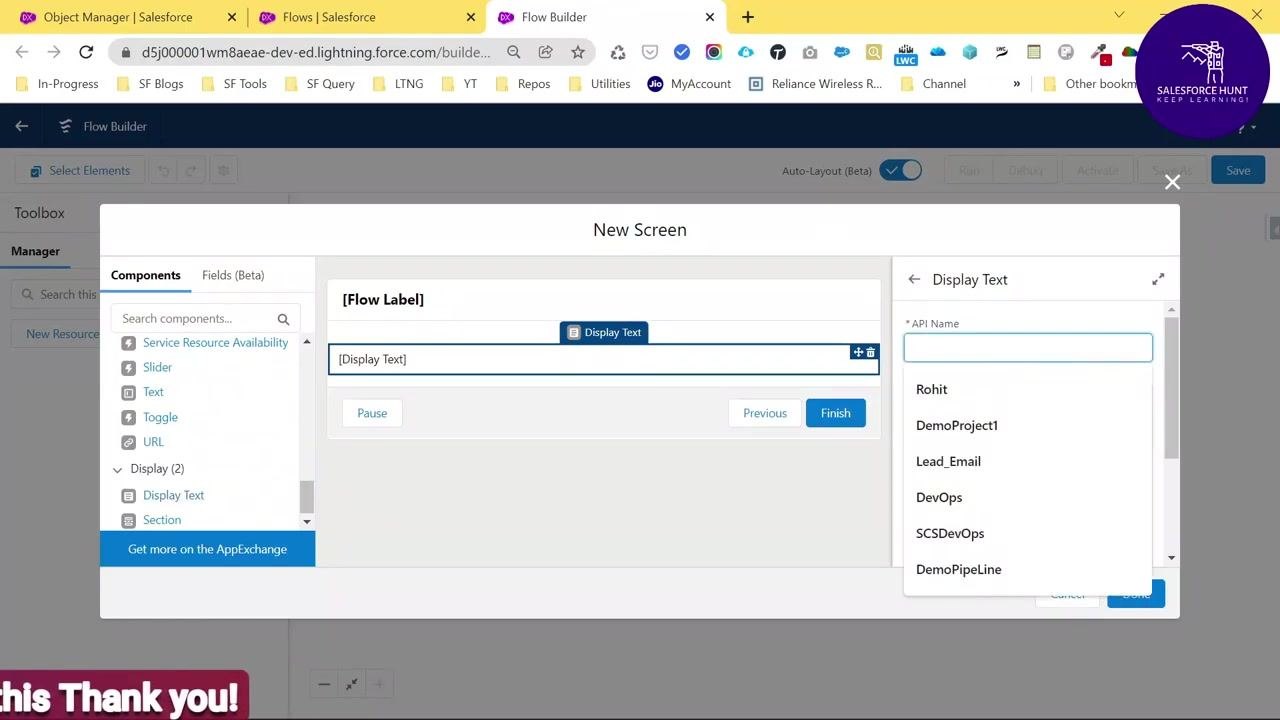Click the back arrow beside Display Text heading

pos(914,280)
